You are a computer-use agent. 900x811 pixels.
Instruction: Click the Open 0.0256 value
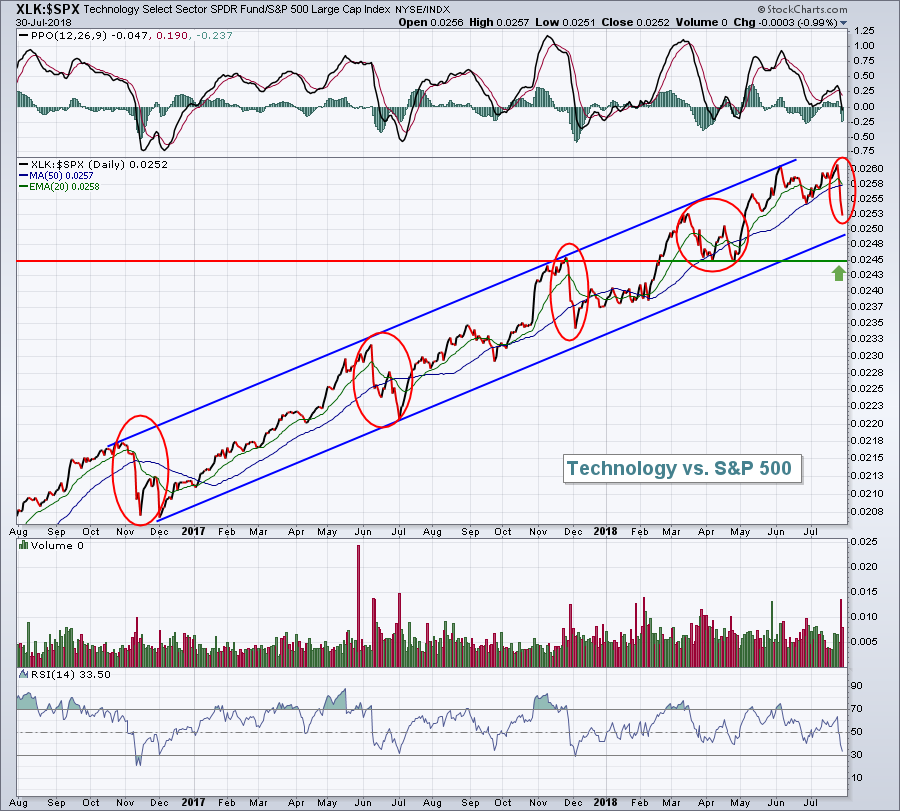tap(430, 22)
